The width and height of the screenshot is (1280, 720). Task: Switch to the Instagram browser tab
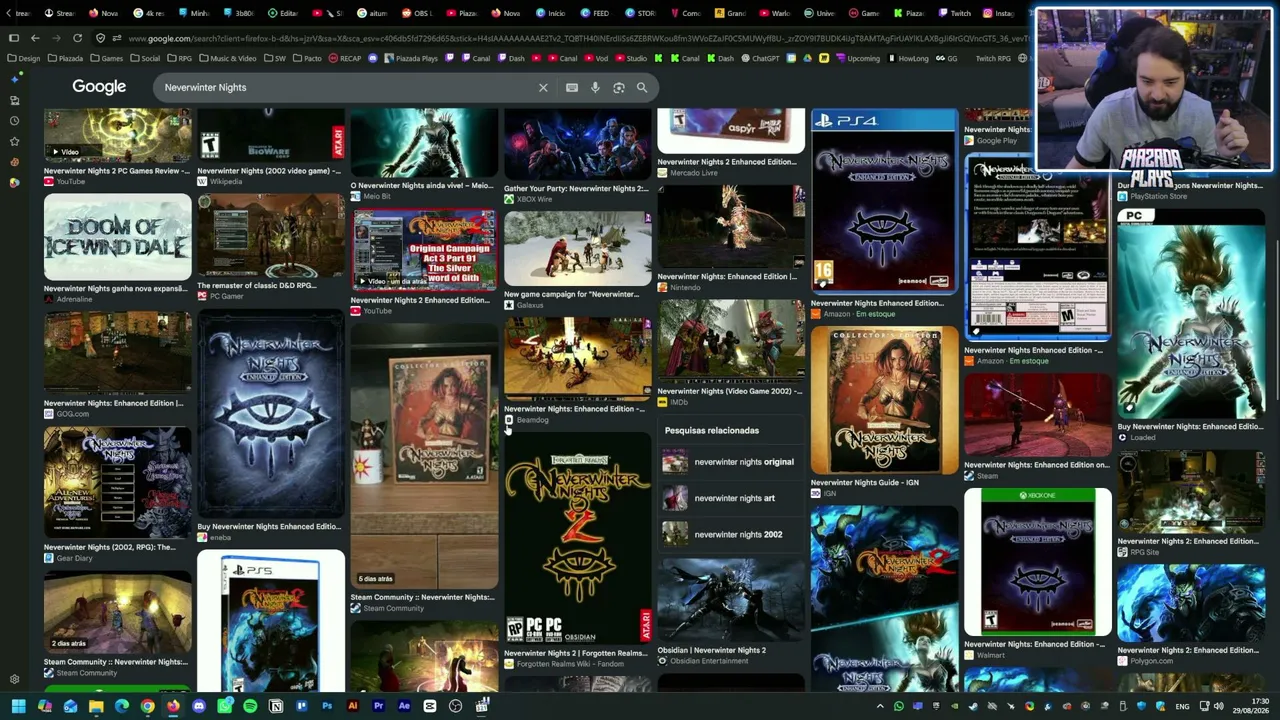(1000, 13)
